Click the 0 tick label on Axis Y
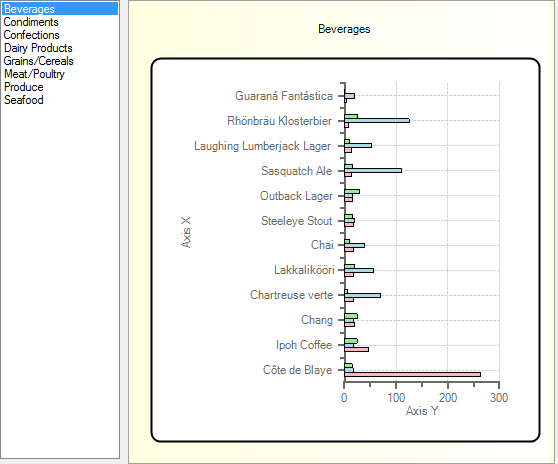Viewport: 558px width, 464px height. [344, 397]
